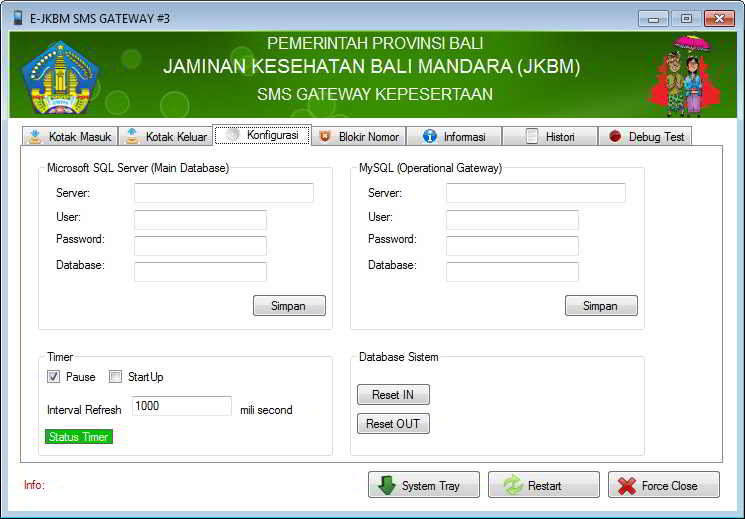Click the Kotak Masuk inbox icon

coord(35,137)
